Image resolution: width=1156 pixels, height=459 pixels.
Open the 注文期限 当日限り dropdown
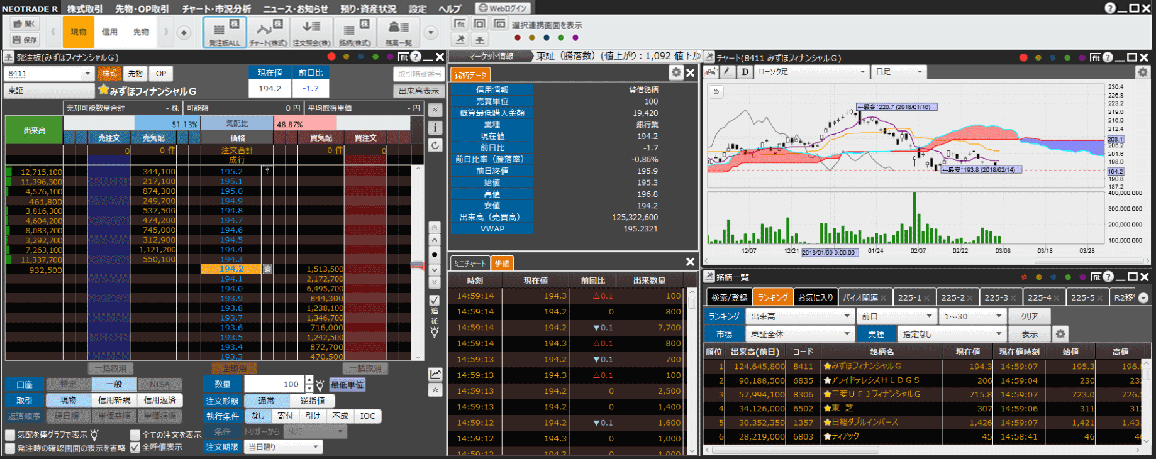coord(283,447)
